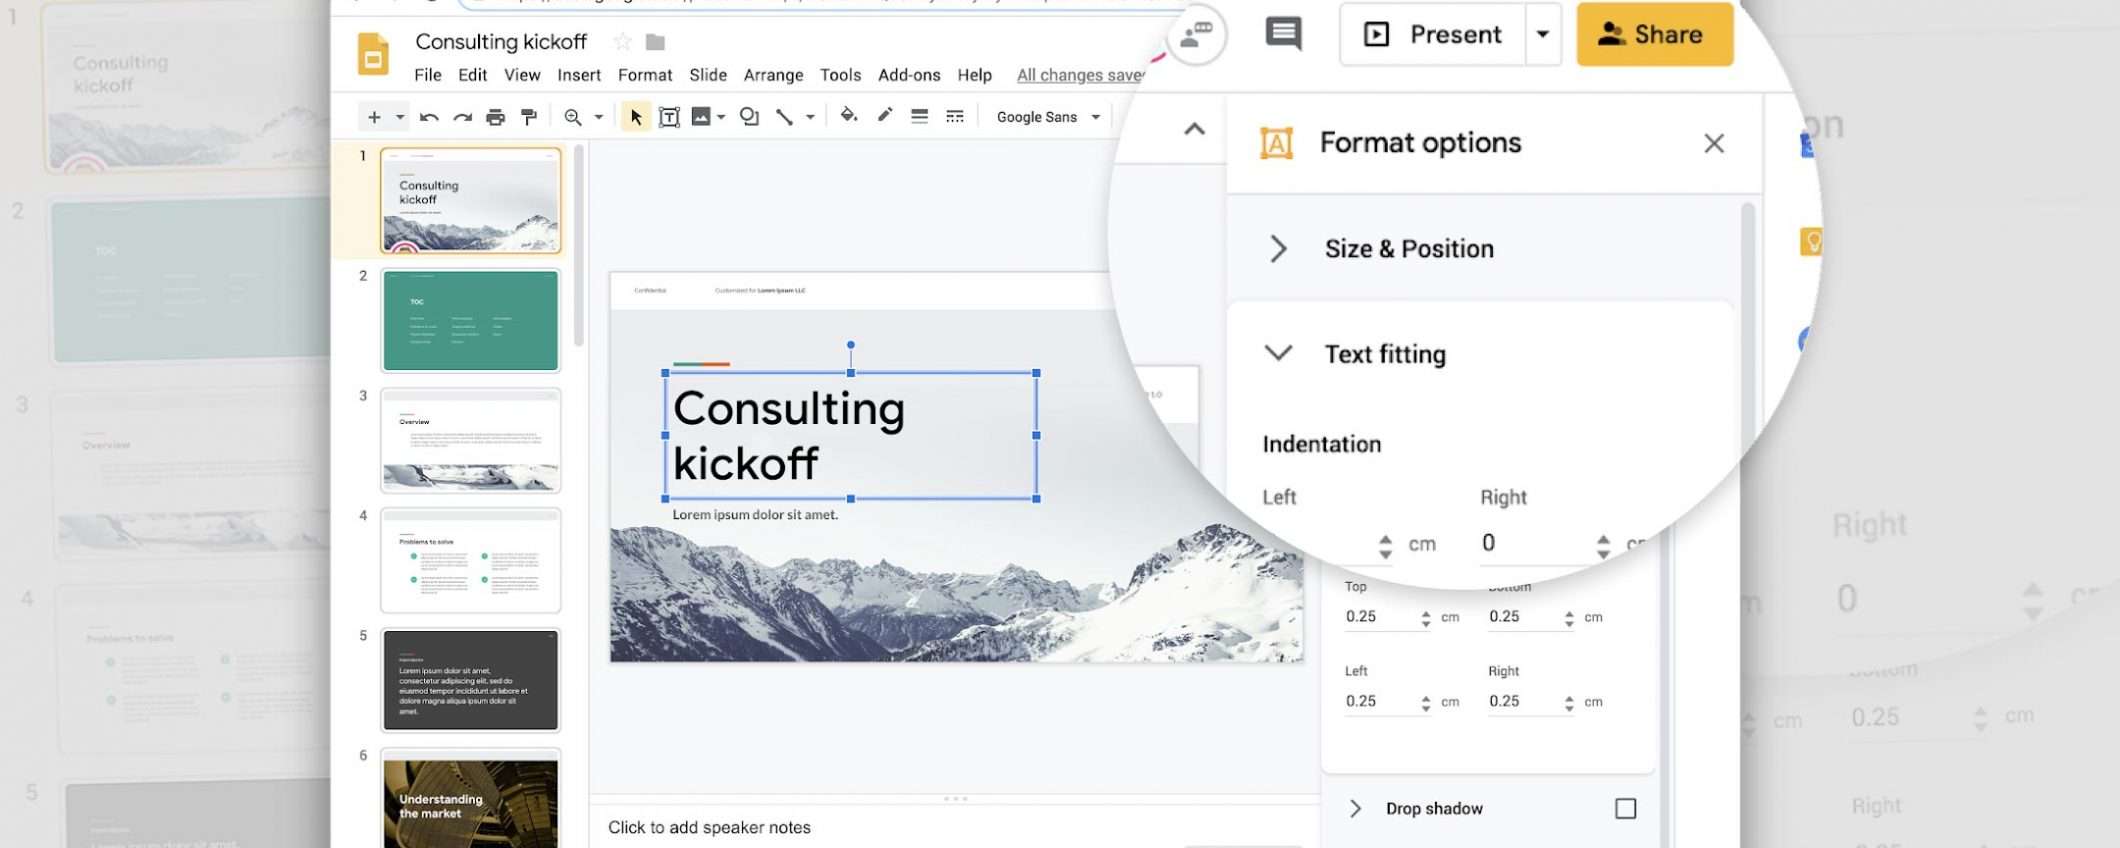Select the green TOC slide thumbnail
The width and height of the screenshot is (2120, 848).
470,321
